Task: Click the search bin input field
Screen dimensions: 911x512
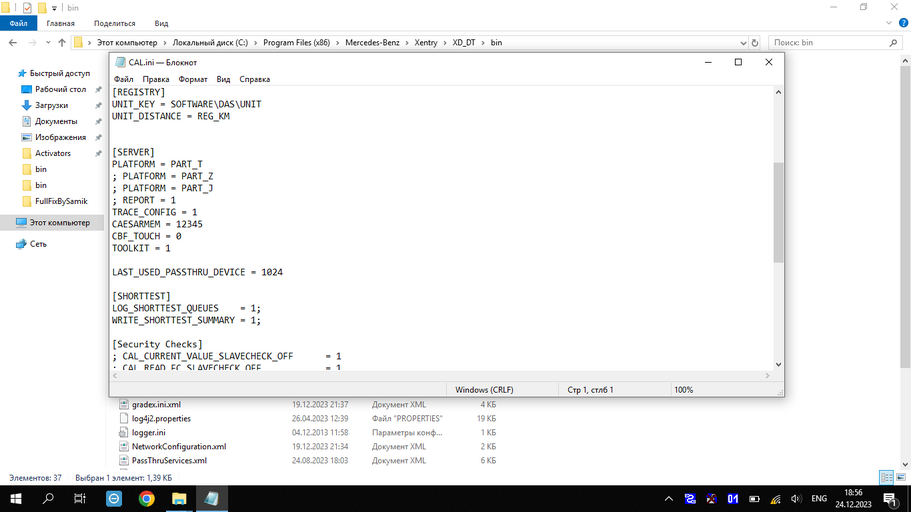Action: click(x=828, y=42)
